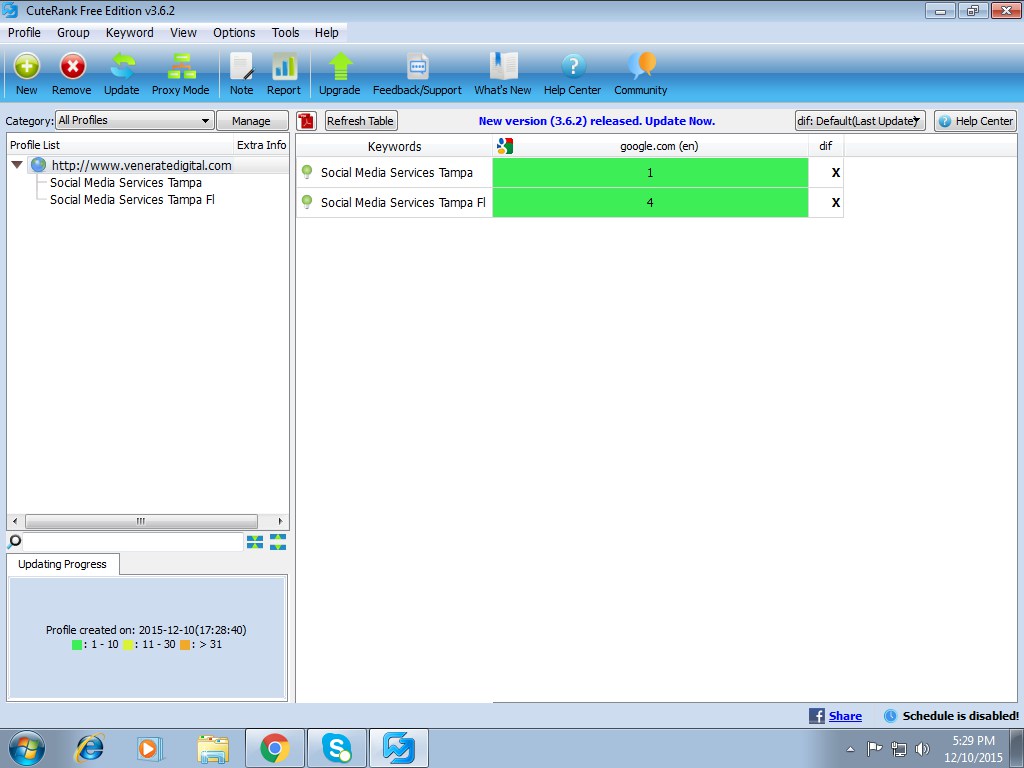The width and height of the screenshot is (1024, 768).
Task: Open Feedback/Support
Action: pos(417,74)
